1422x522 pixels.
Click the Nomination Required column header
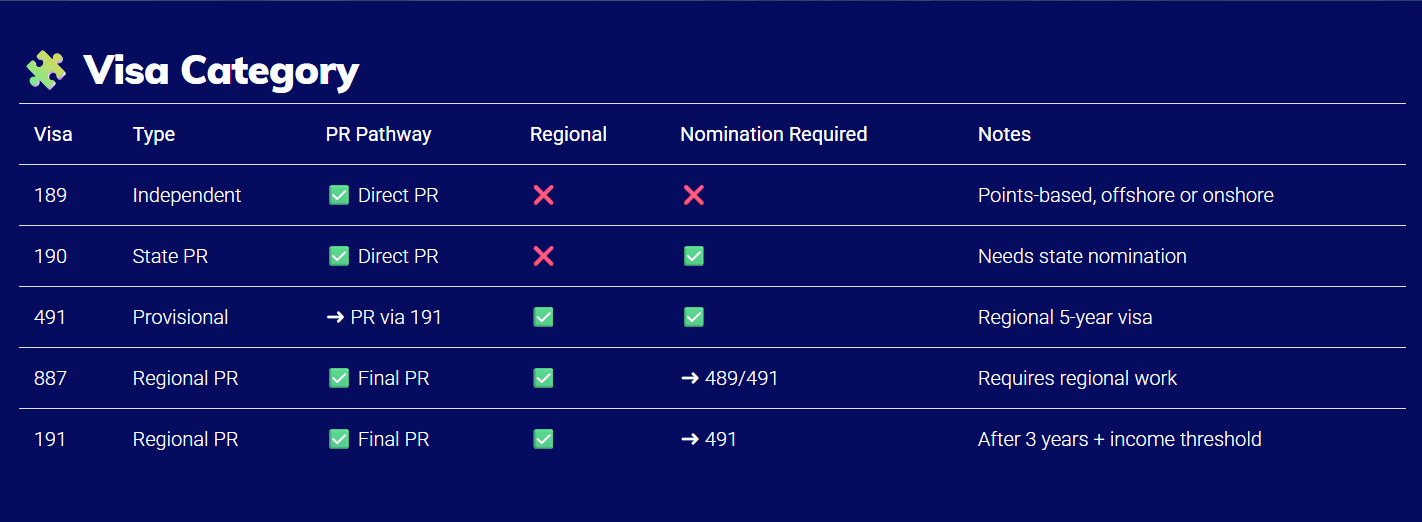773,134
